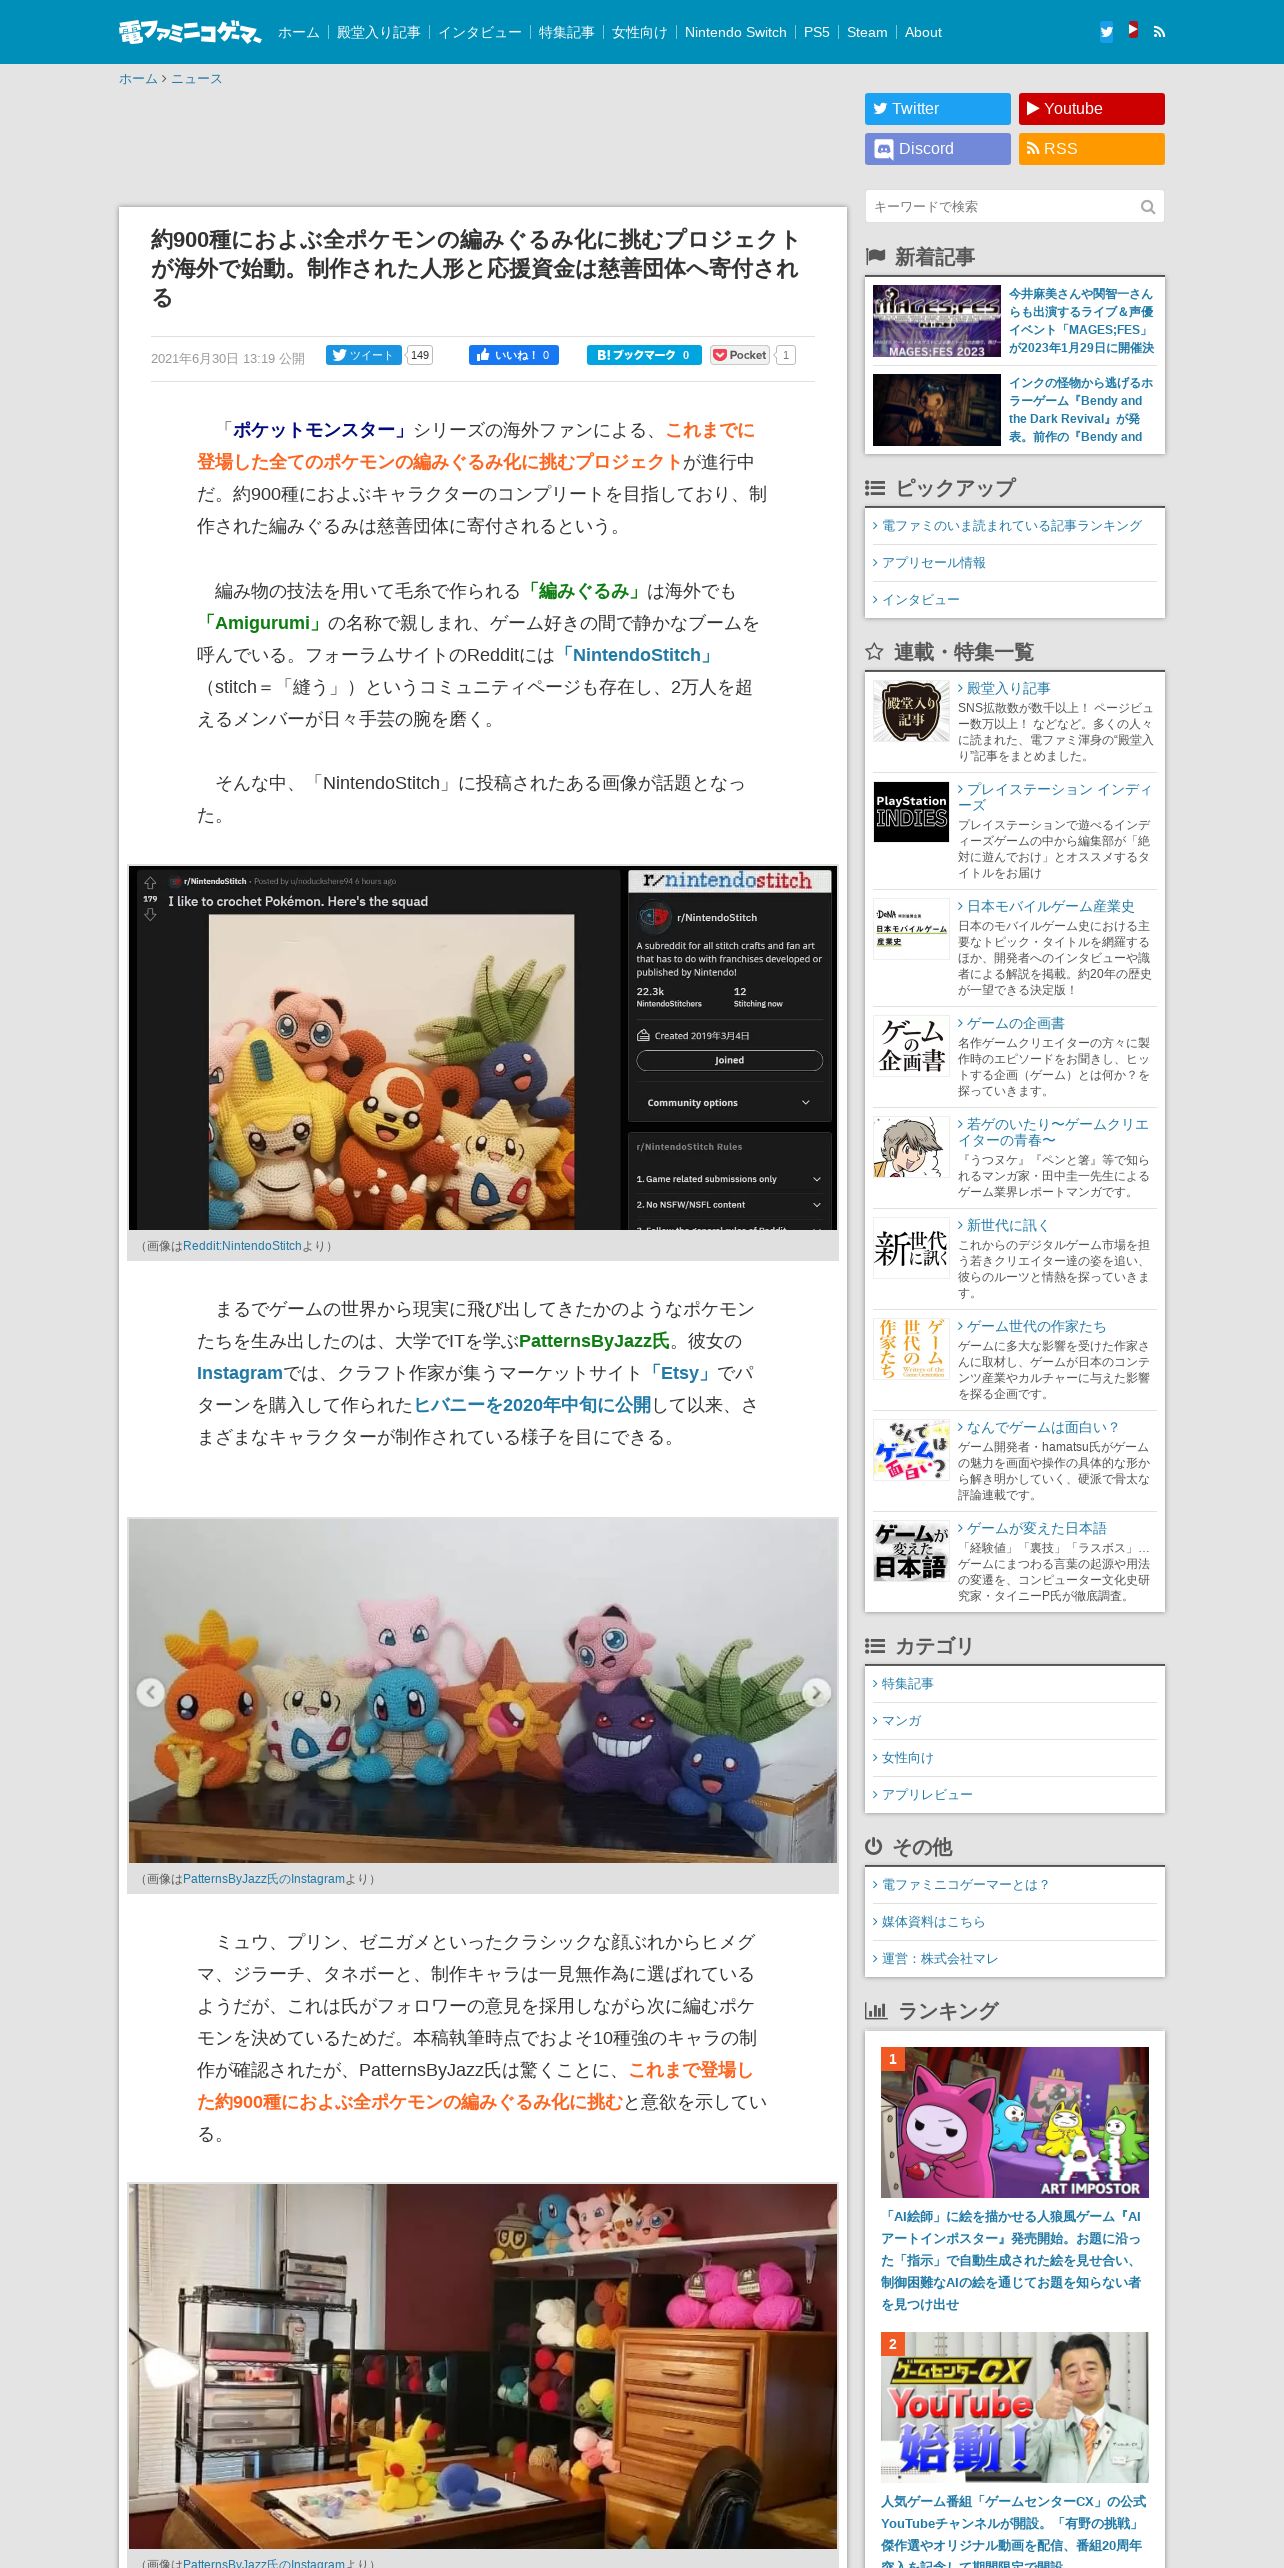Open PS5 in top navigation

coord(816,32)
